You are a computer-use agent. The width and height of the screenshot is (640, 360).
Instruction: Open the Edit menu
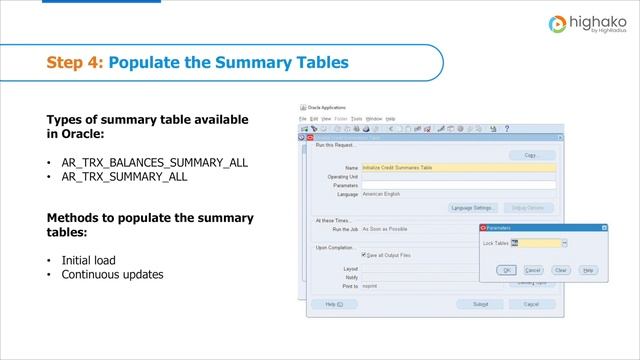tap(314, 119)
